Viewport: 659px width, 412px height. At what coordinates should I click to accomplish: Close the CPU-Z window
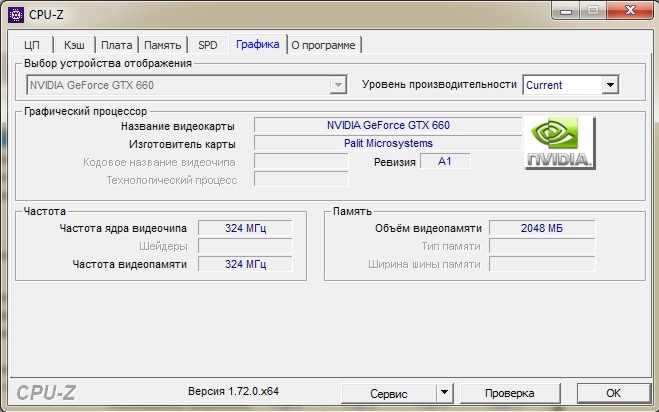(x=630, y=11)
